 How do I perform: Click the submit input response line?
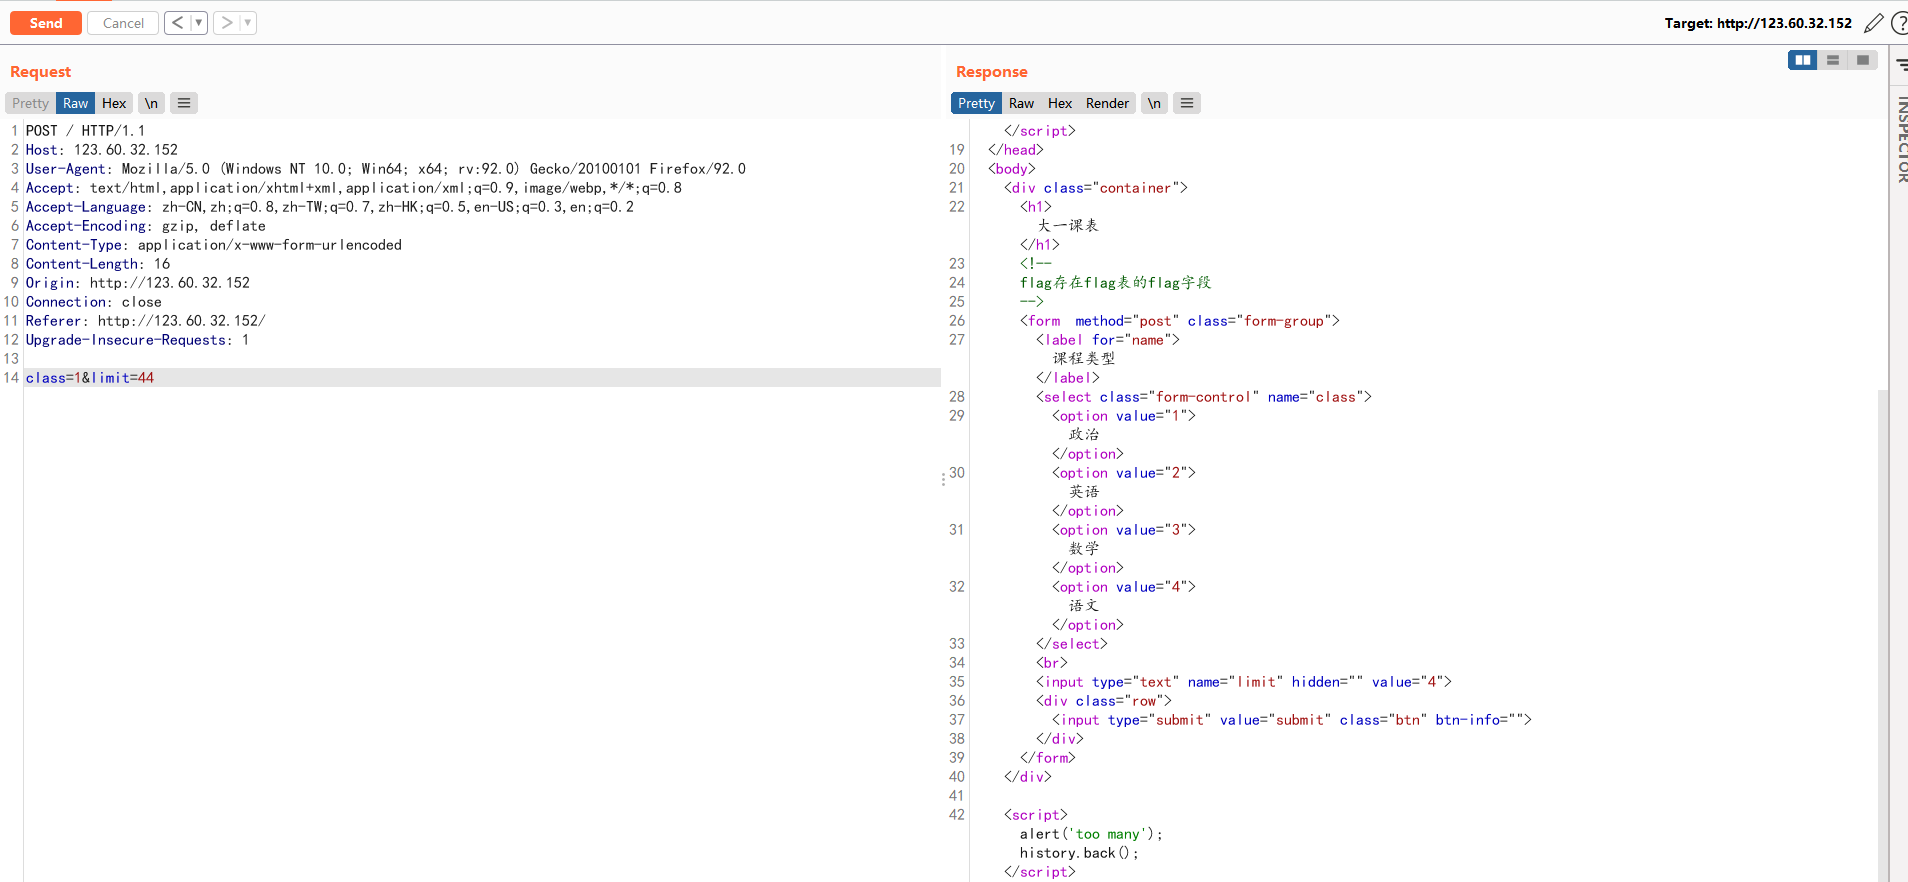coord(1292,720)
